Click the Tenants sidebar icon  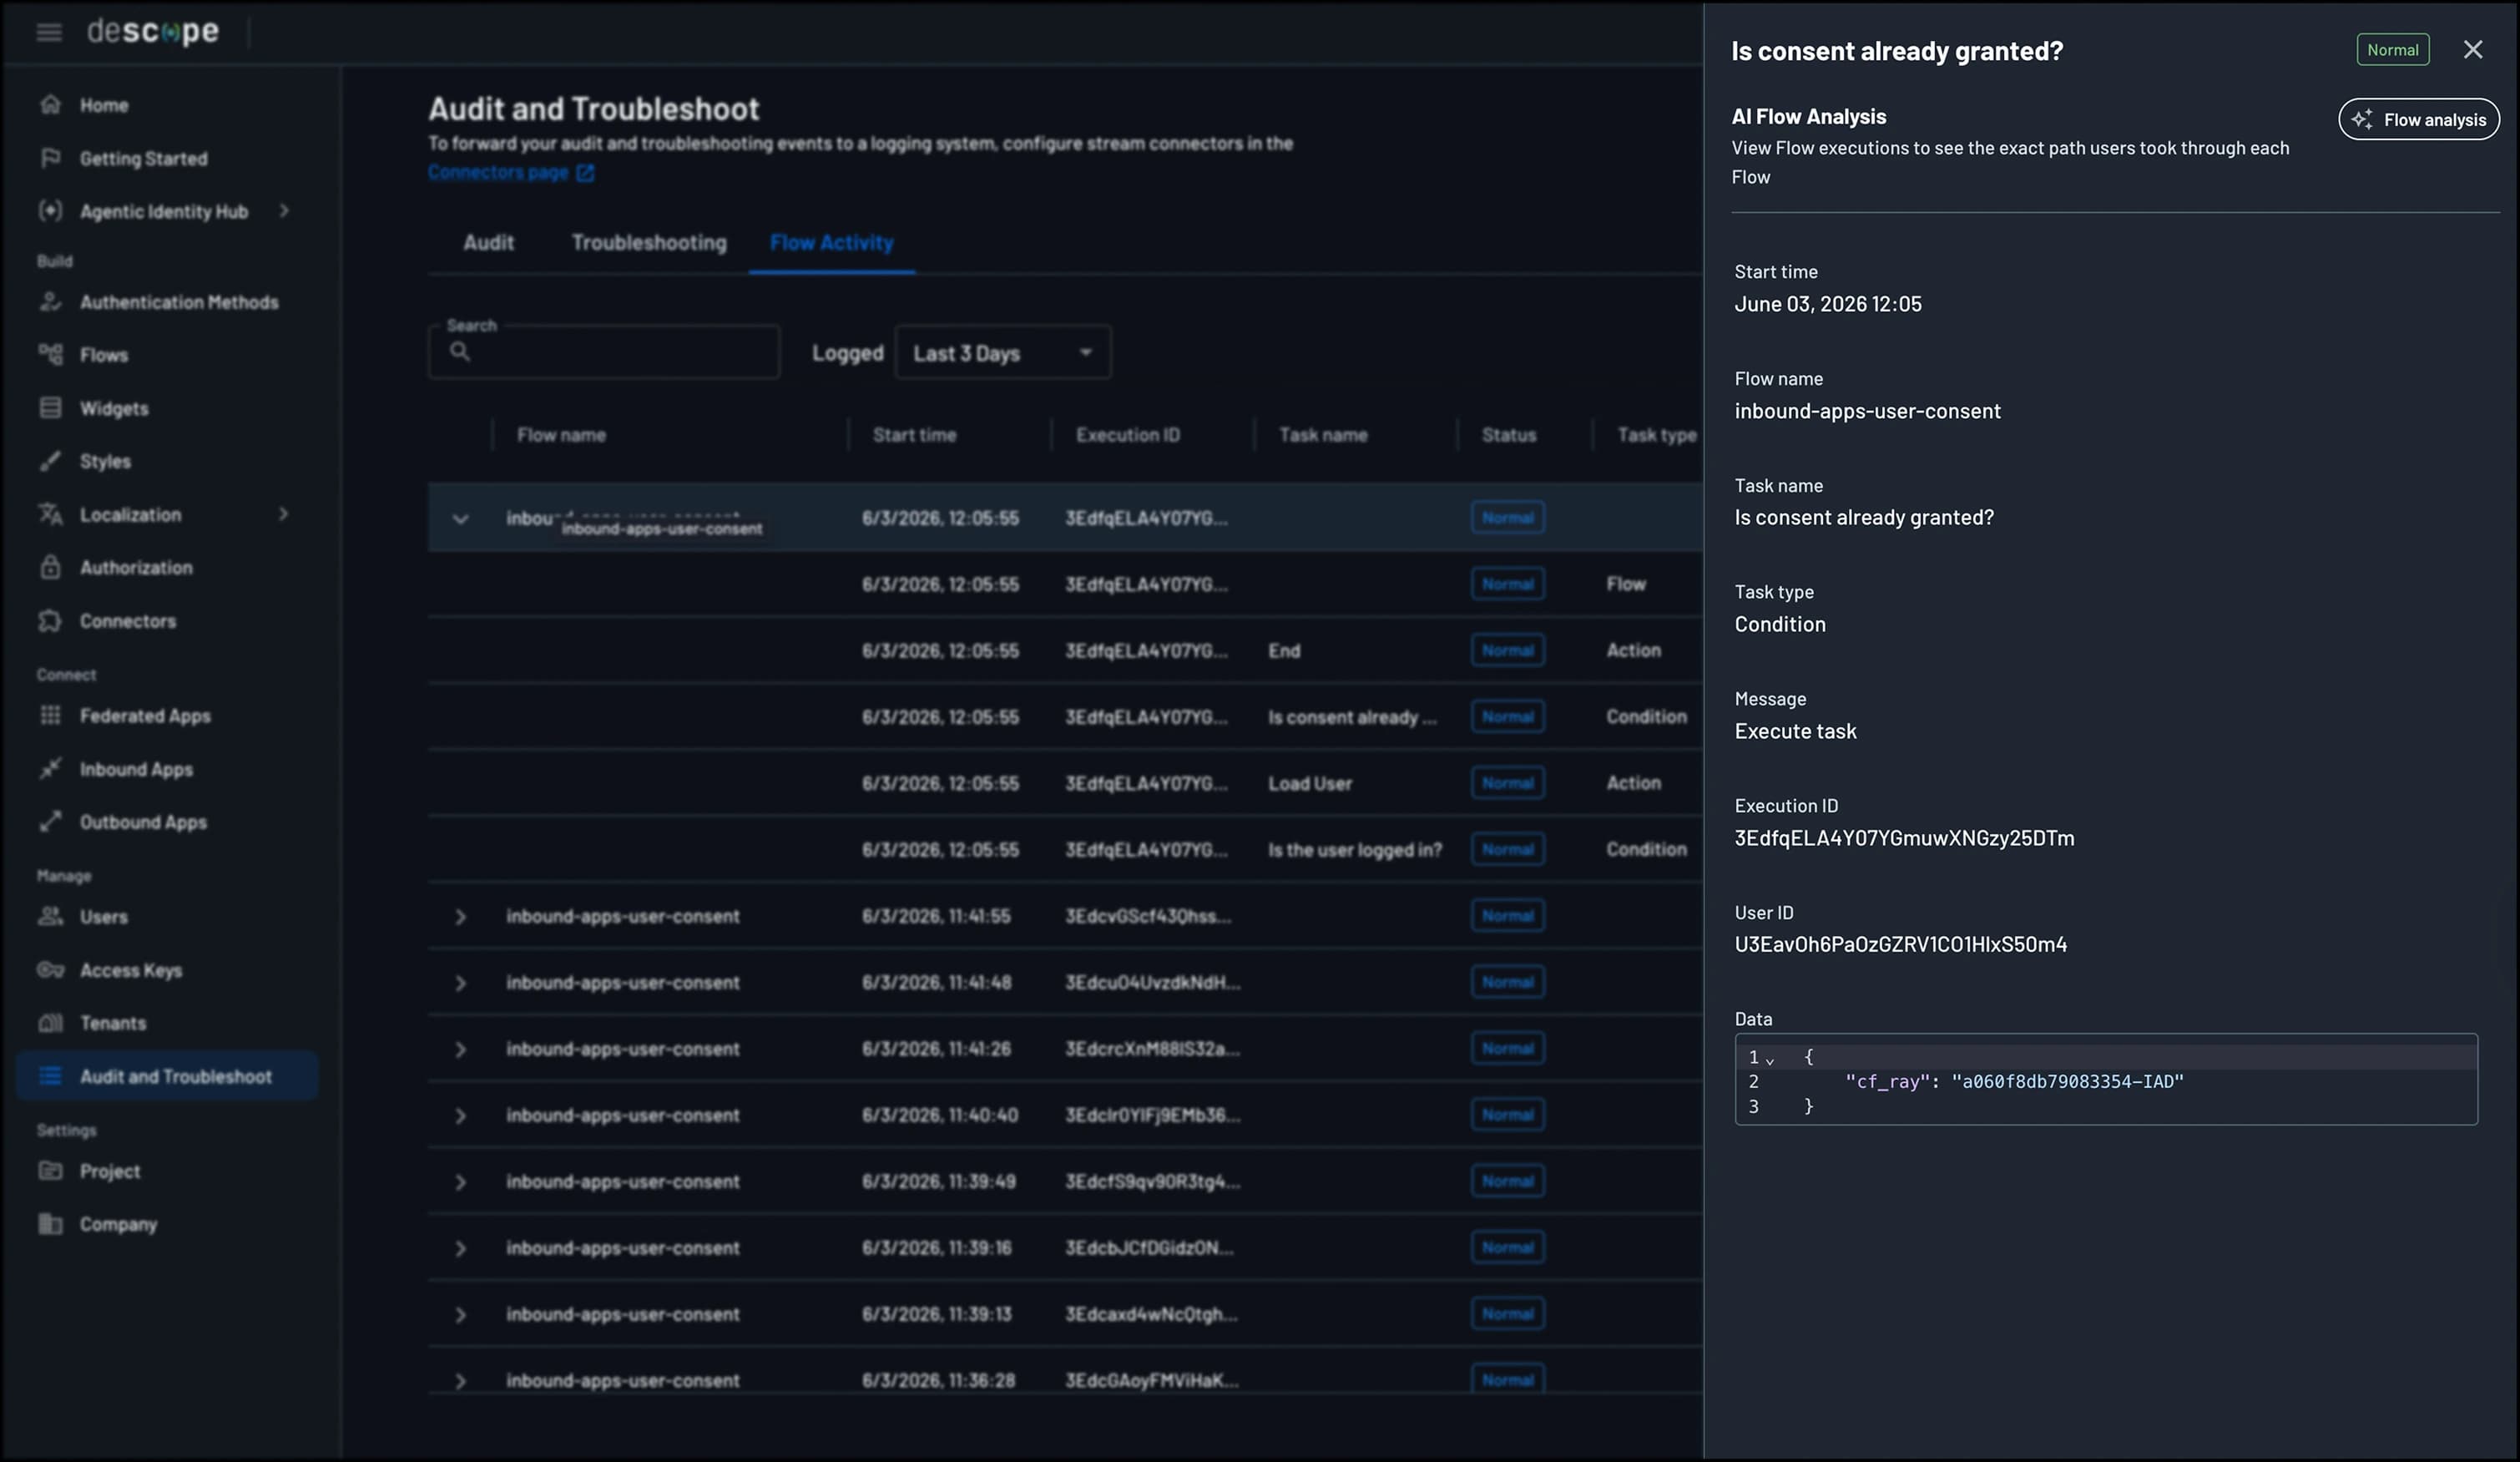click(51, 1023)
